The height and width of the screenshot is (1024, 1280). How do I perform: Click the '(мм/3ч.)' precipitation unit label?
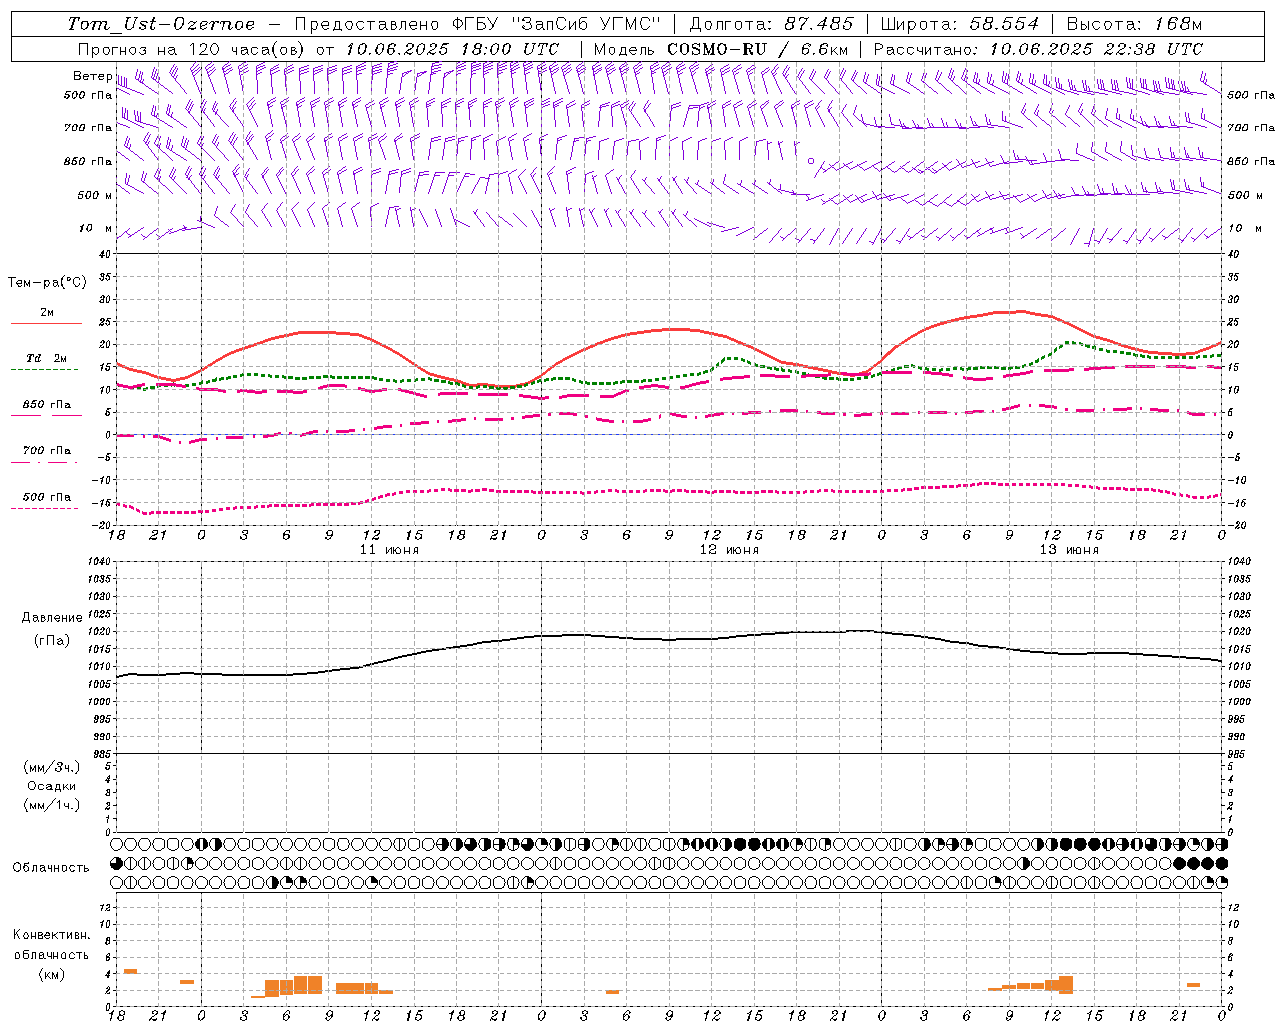click(x=52, y=767)
